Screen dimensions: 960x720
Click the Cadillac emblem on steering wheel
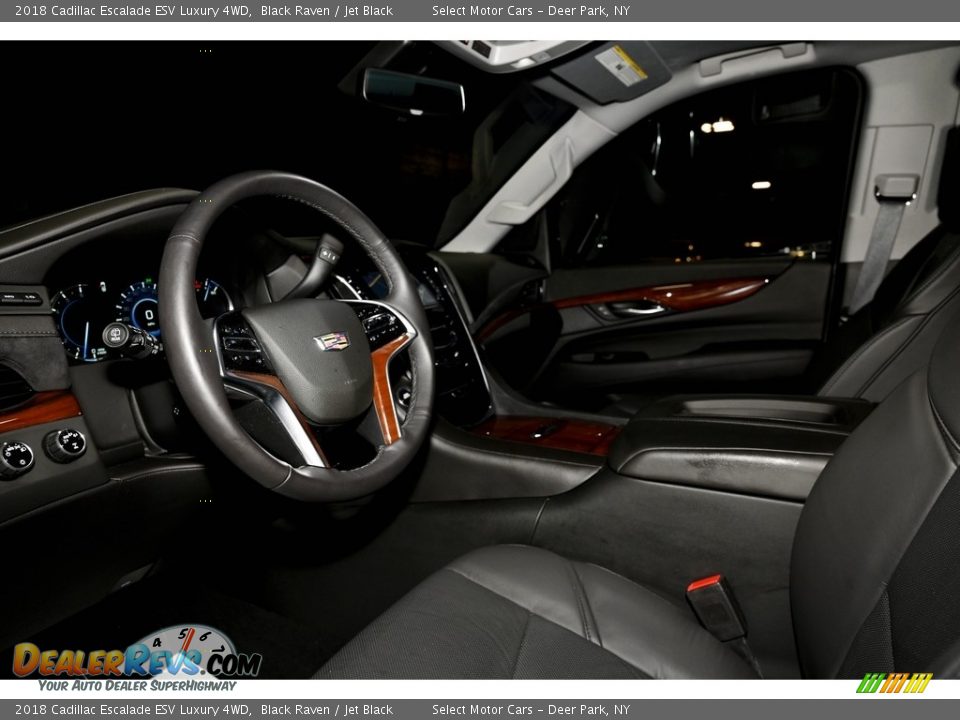pyautogui.click(x=331, y=342)
